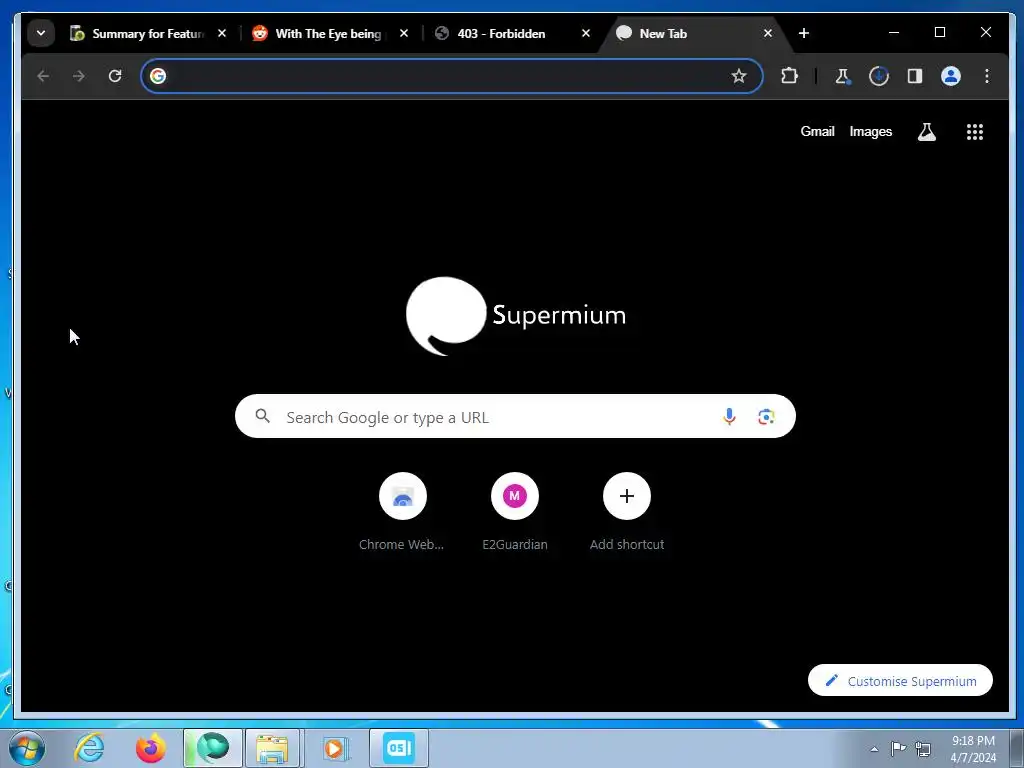This screenshot has width=1024, height=768.
Task: Search by image with Lens icon
Action: 766,416
